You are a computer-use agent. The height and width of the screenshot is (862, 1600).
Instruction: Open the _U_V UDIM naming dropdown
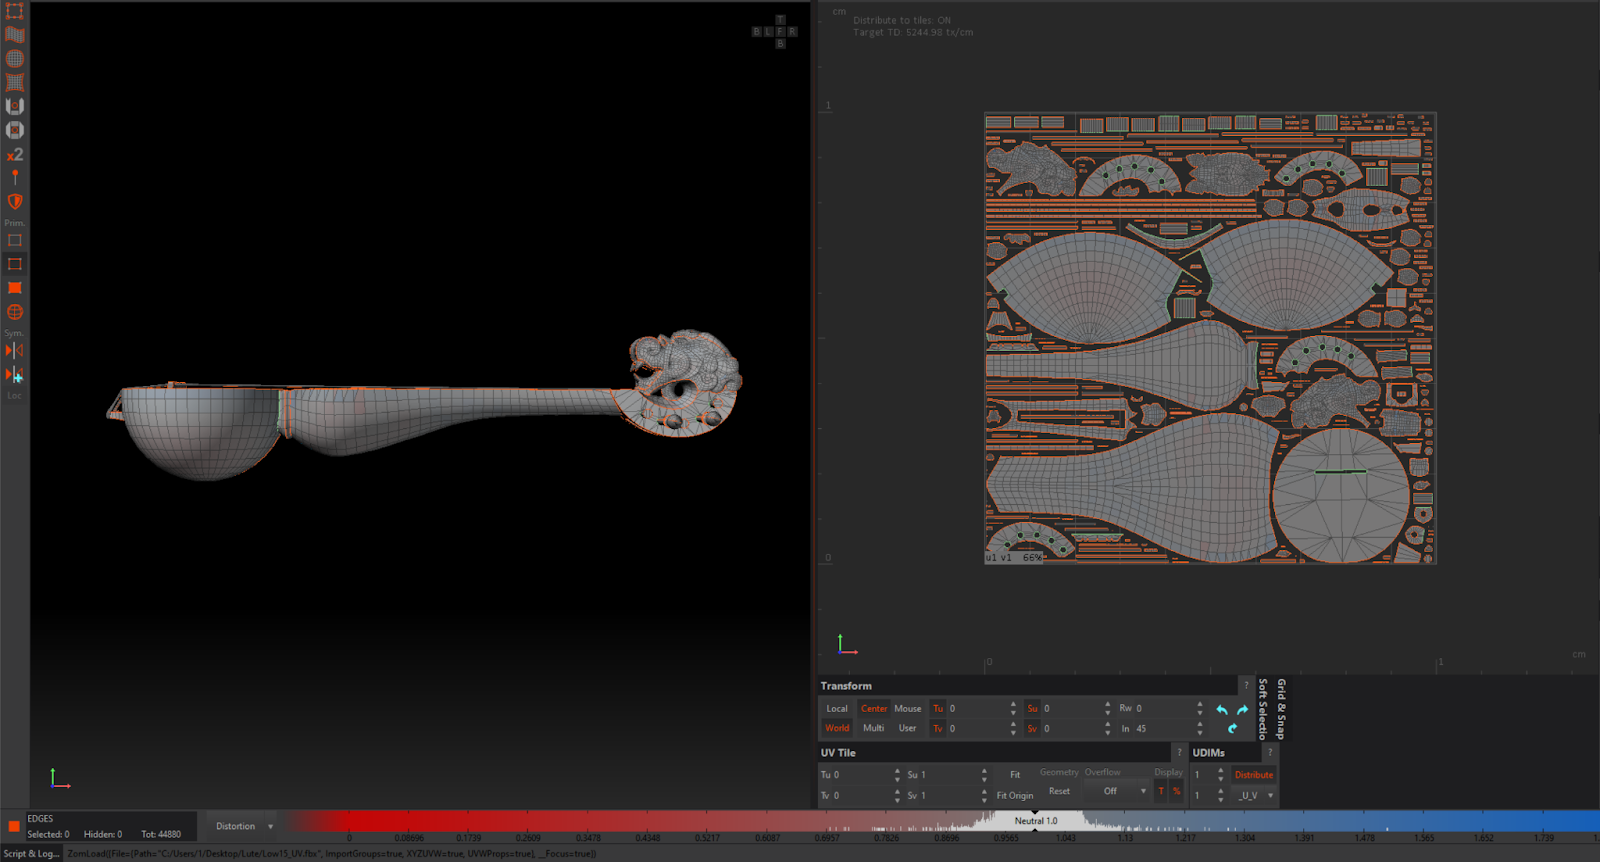click(1254, 796)
